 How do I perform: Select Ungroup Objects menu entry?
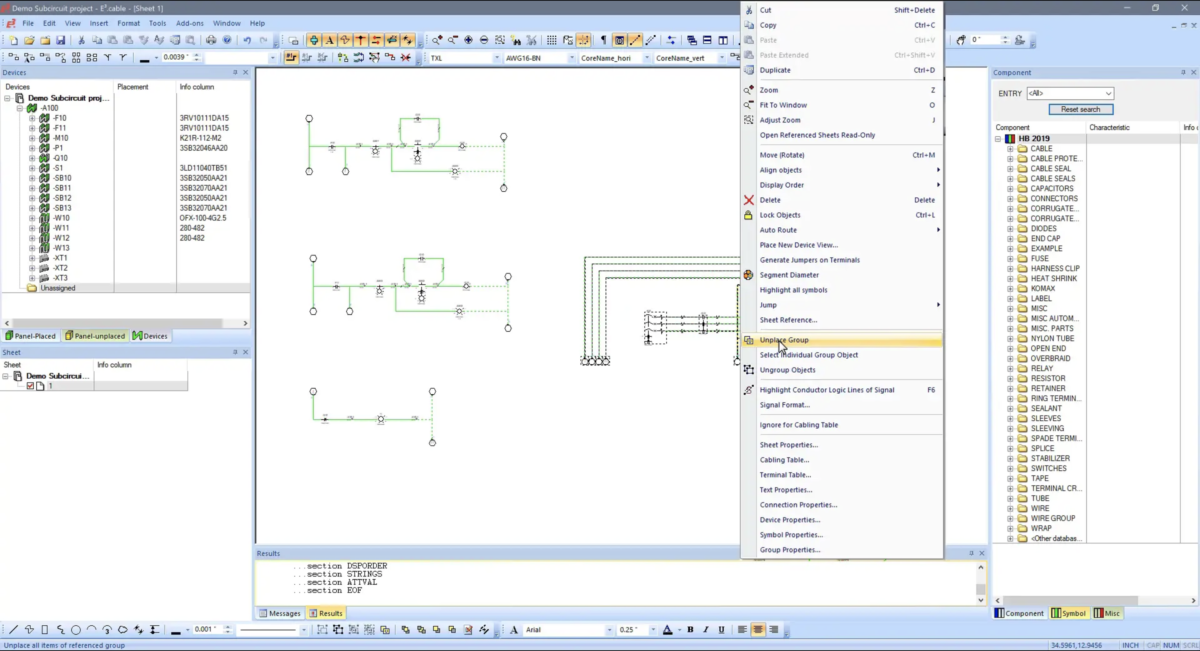point(787,370)
